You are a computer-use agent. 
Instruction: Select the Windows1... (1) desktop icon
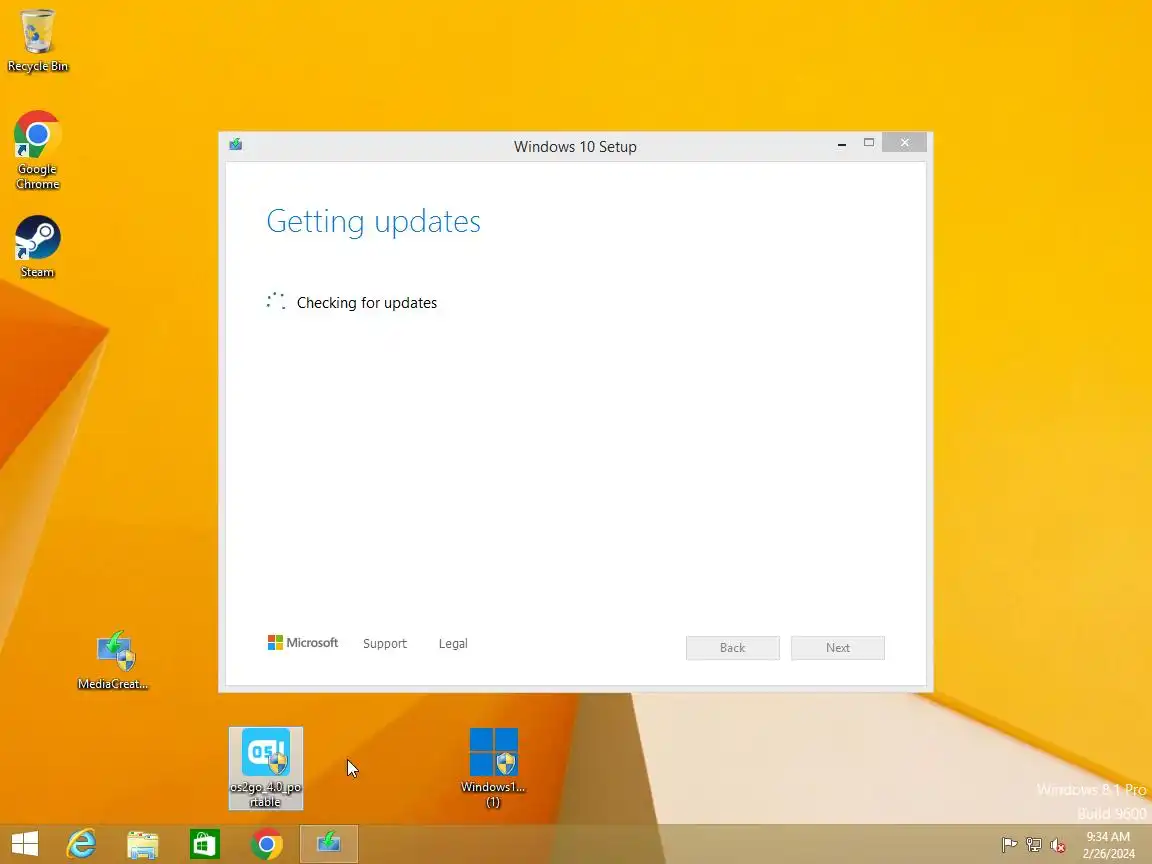pyautogui.click(x=493, y=768)
